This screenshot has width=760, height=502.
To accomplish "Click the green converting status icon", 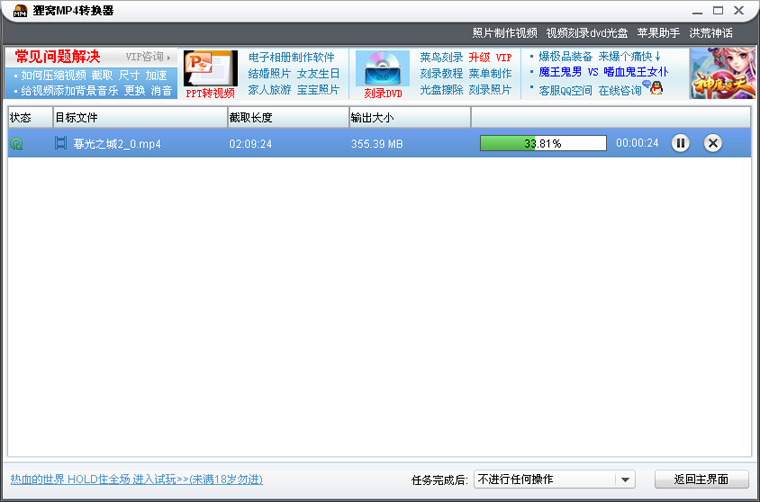I will pyautogui.click(x=16, y=143).
